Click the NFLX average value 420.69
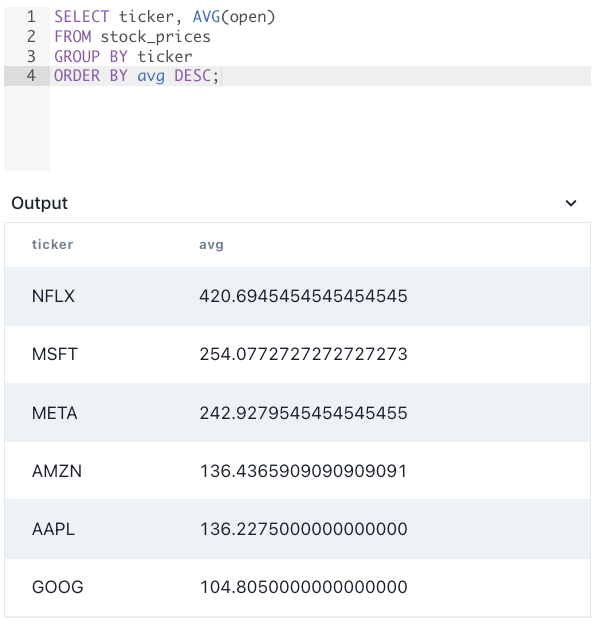598x624 pixels. coord(303,296)
